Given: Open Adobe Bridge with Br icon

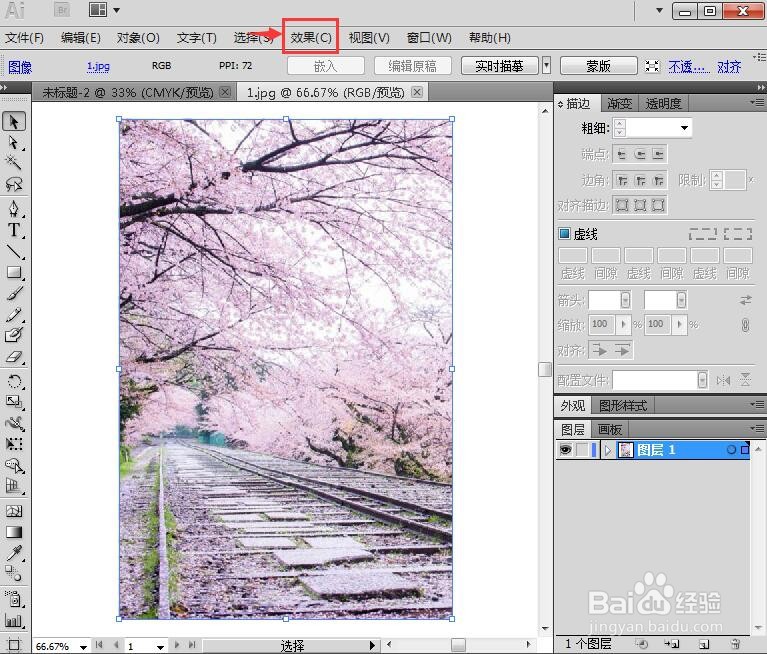Looking at the screenshot, I should 62,10.
